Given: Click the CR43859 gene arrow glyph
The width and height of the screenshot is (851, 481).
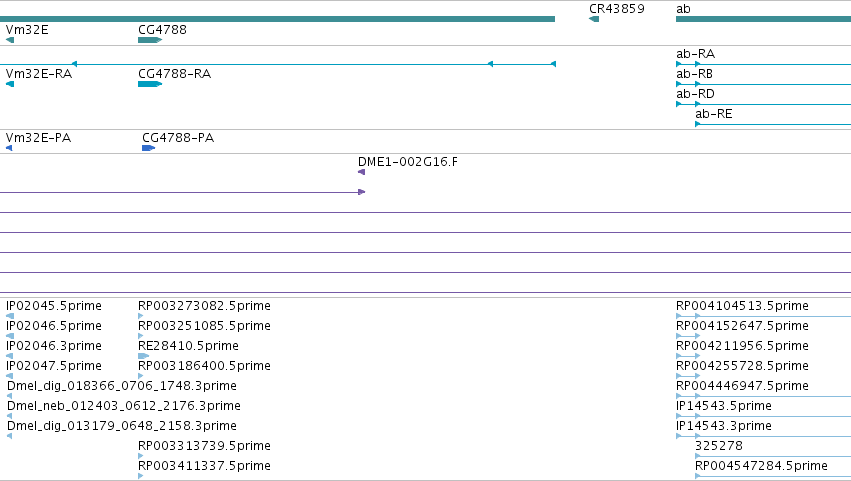Looking at the screenshot, I should pyautogui.click(x=594, y=19).
